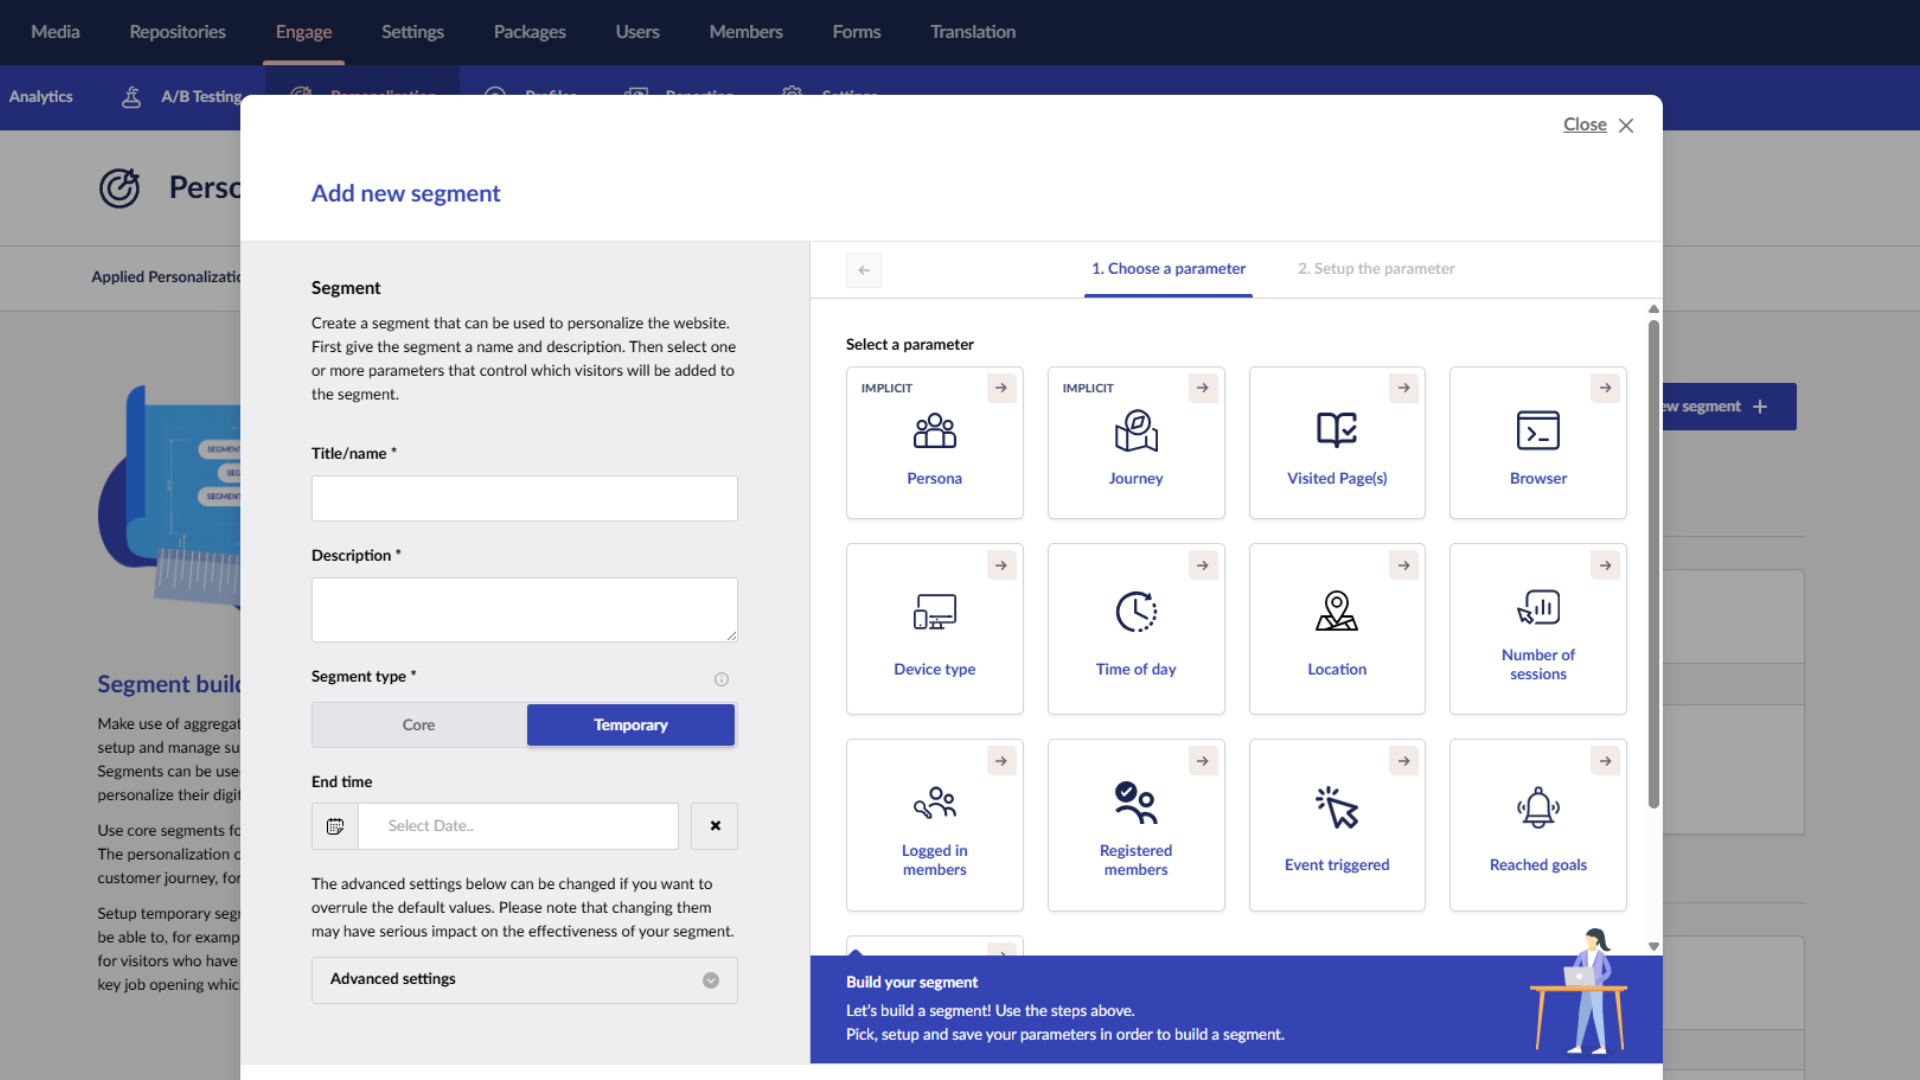This screenshot has width=1920, height=1080.
Task: Open the Setup the parameter step
Action: click(x=1375, y=269)
